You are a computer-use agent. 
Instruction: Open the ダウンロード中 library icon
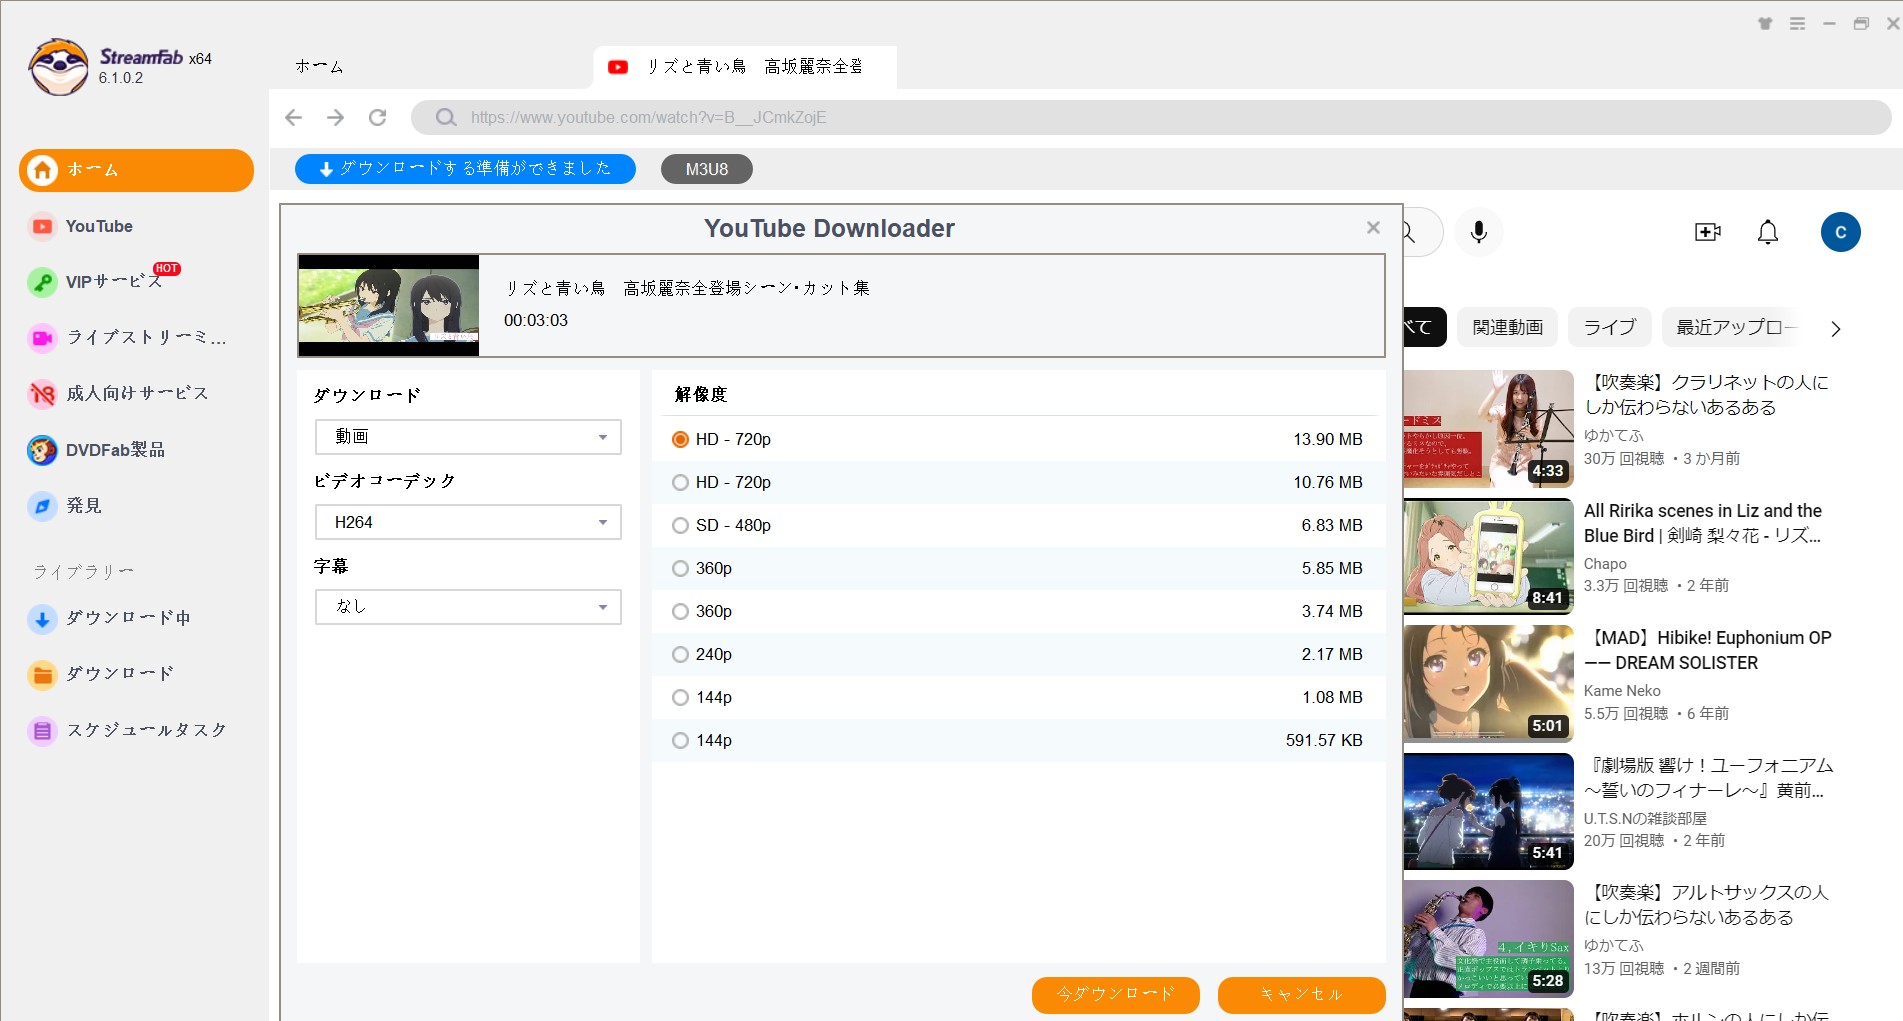pyautogui.click(x=42, y=619)
